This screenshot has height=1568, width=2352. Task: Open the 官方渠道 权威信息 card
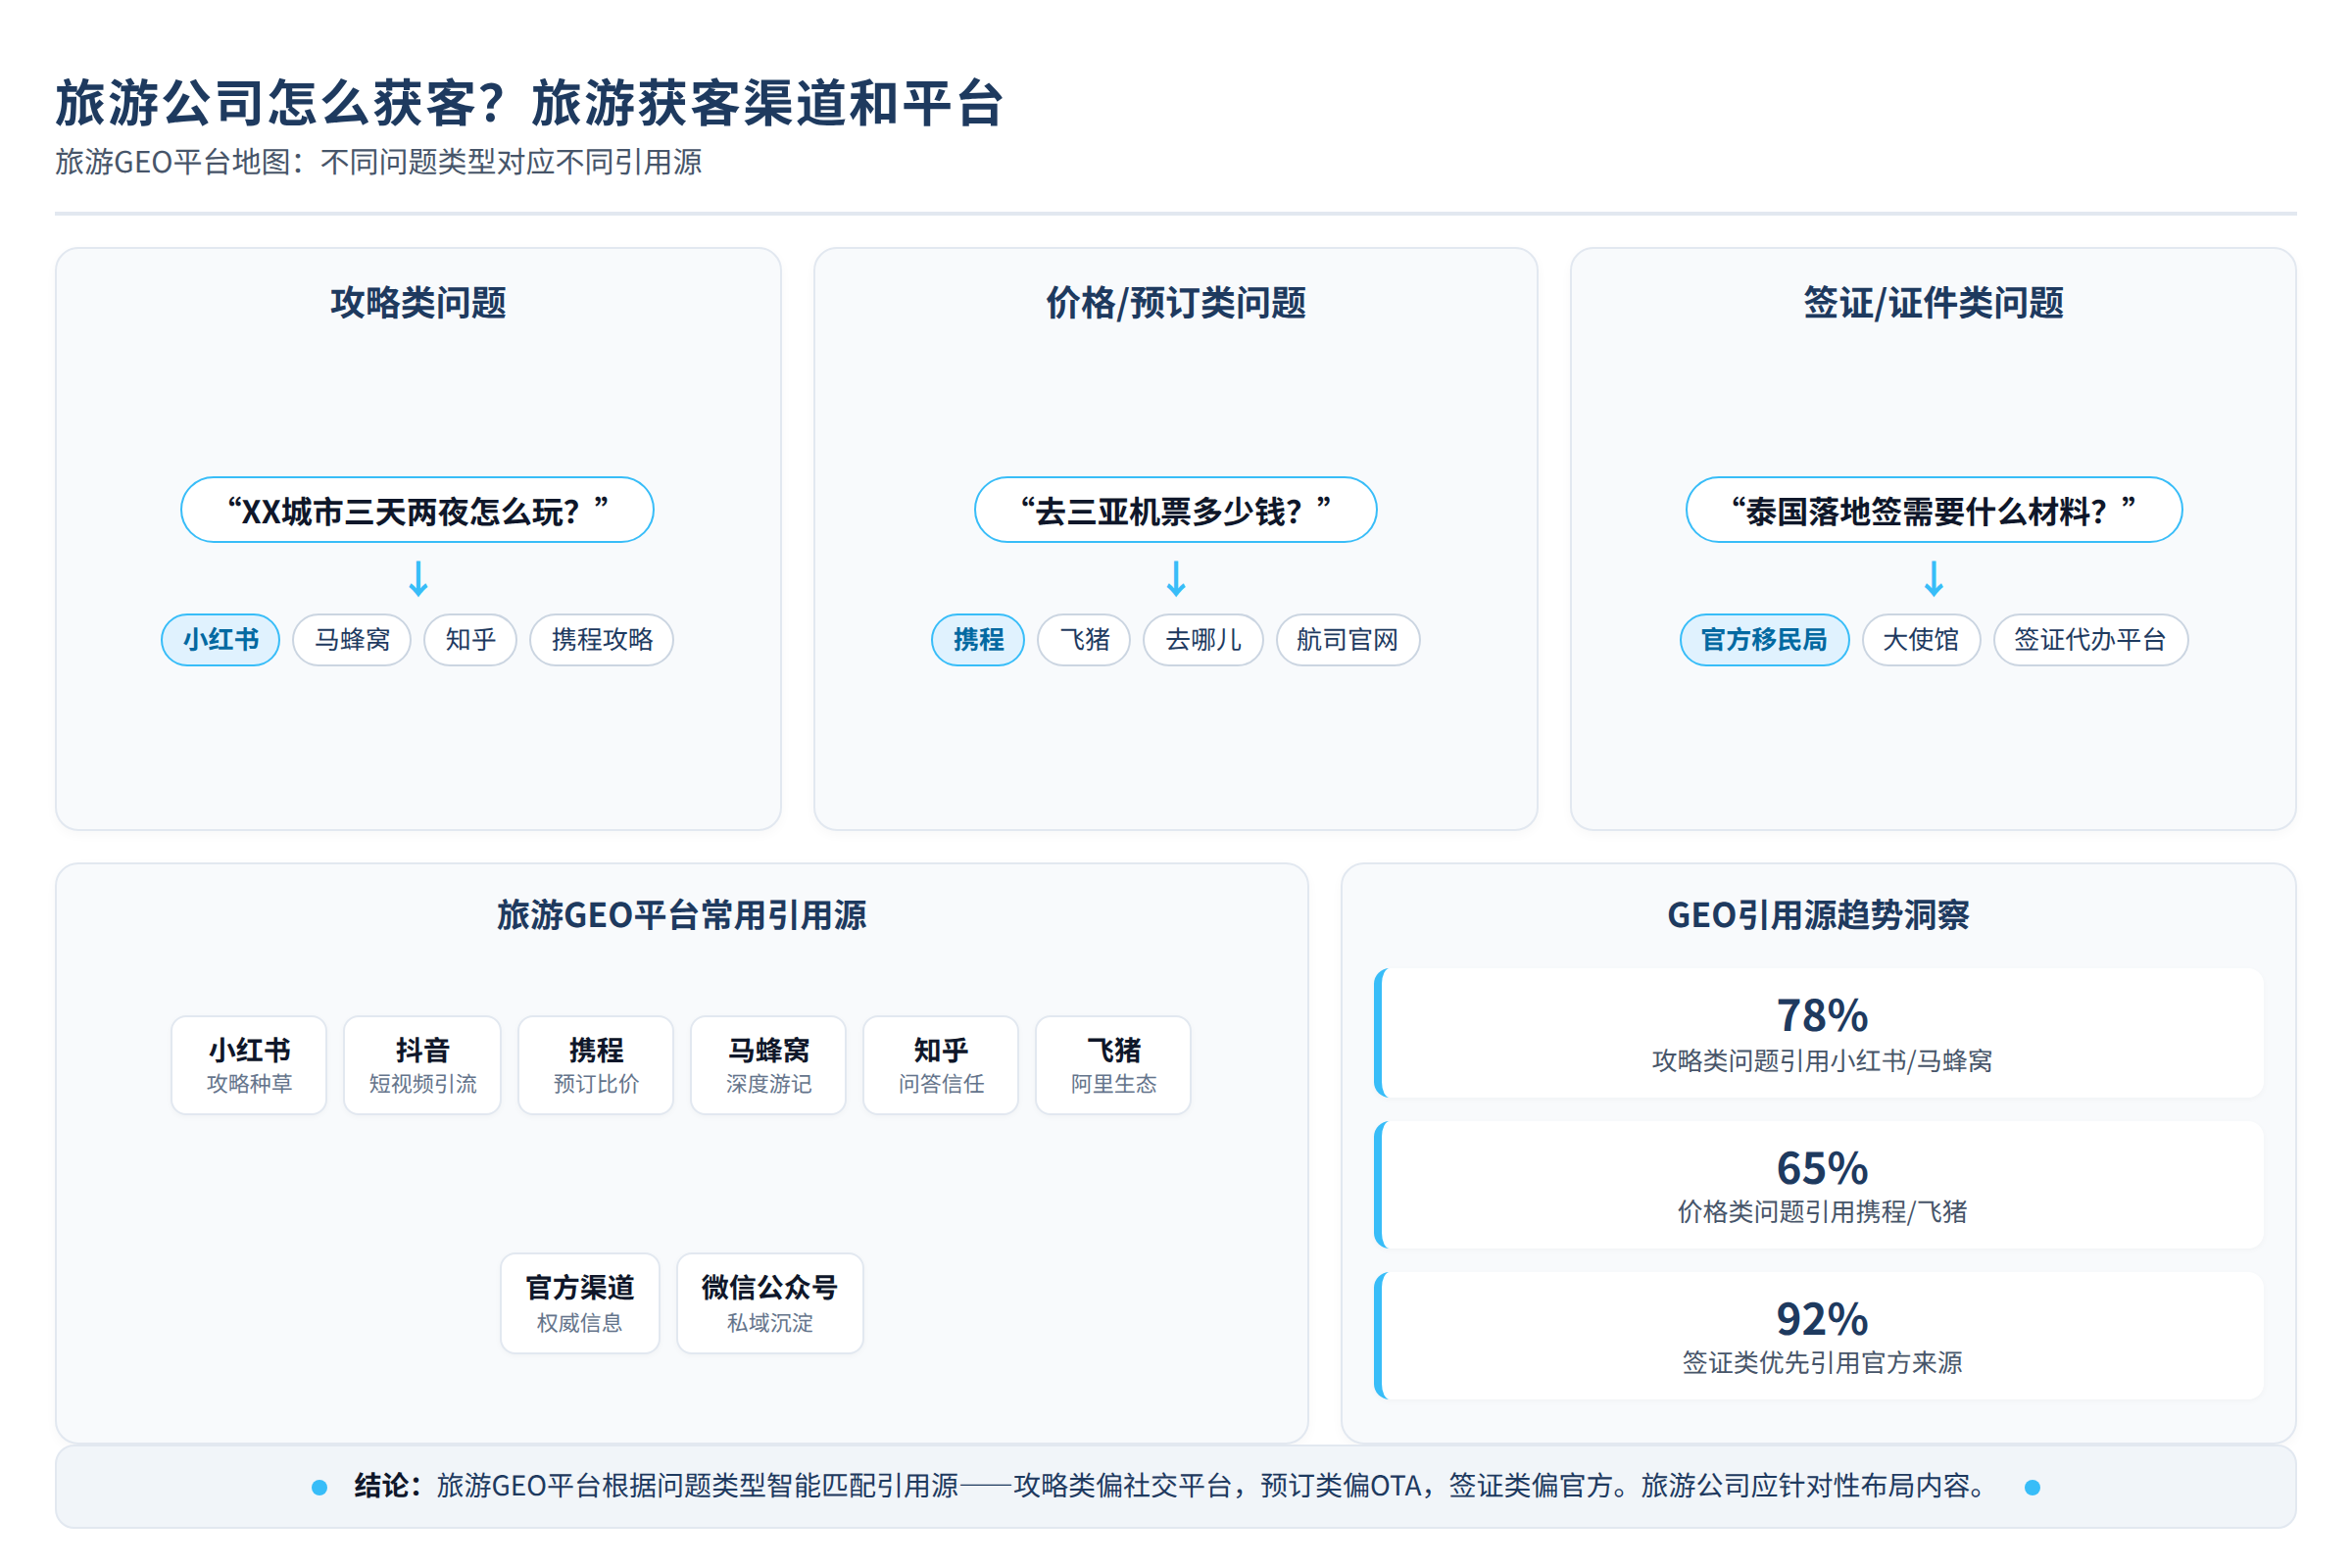[580, 1303]
